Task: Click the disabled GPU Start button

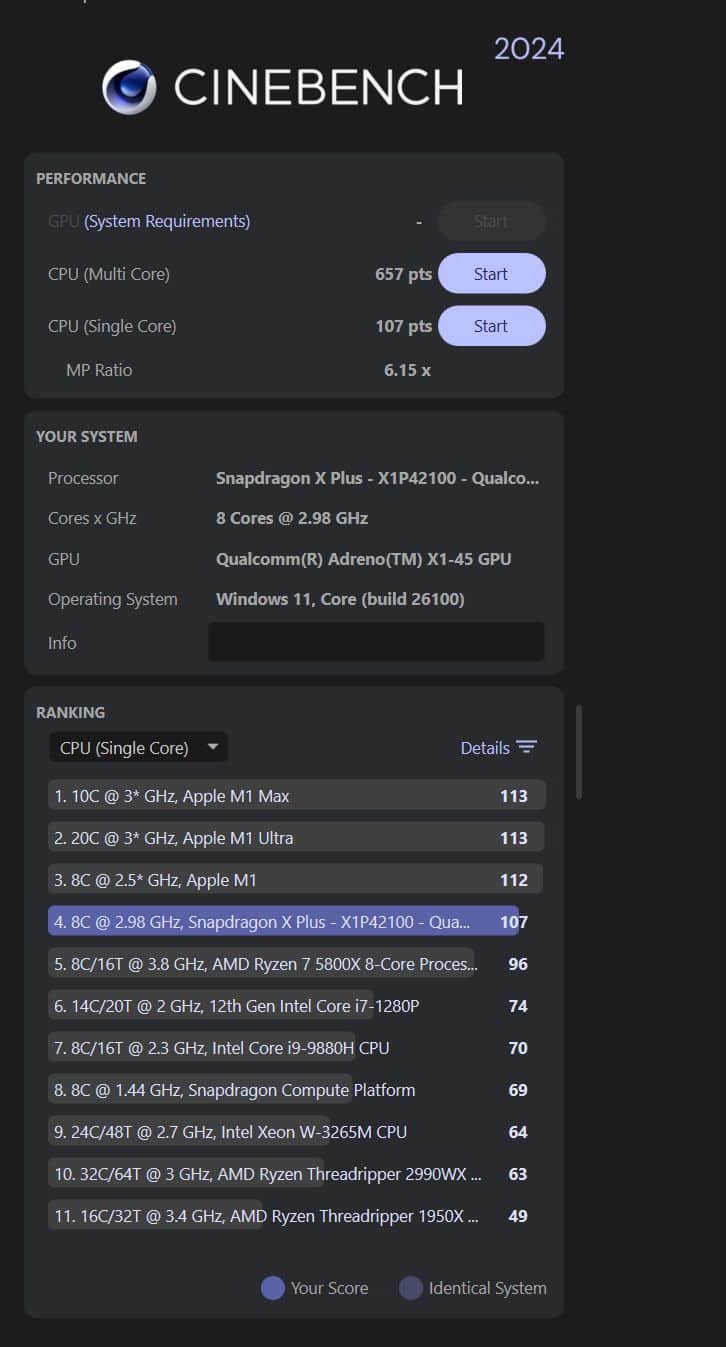Action: 491,222
